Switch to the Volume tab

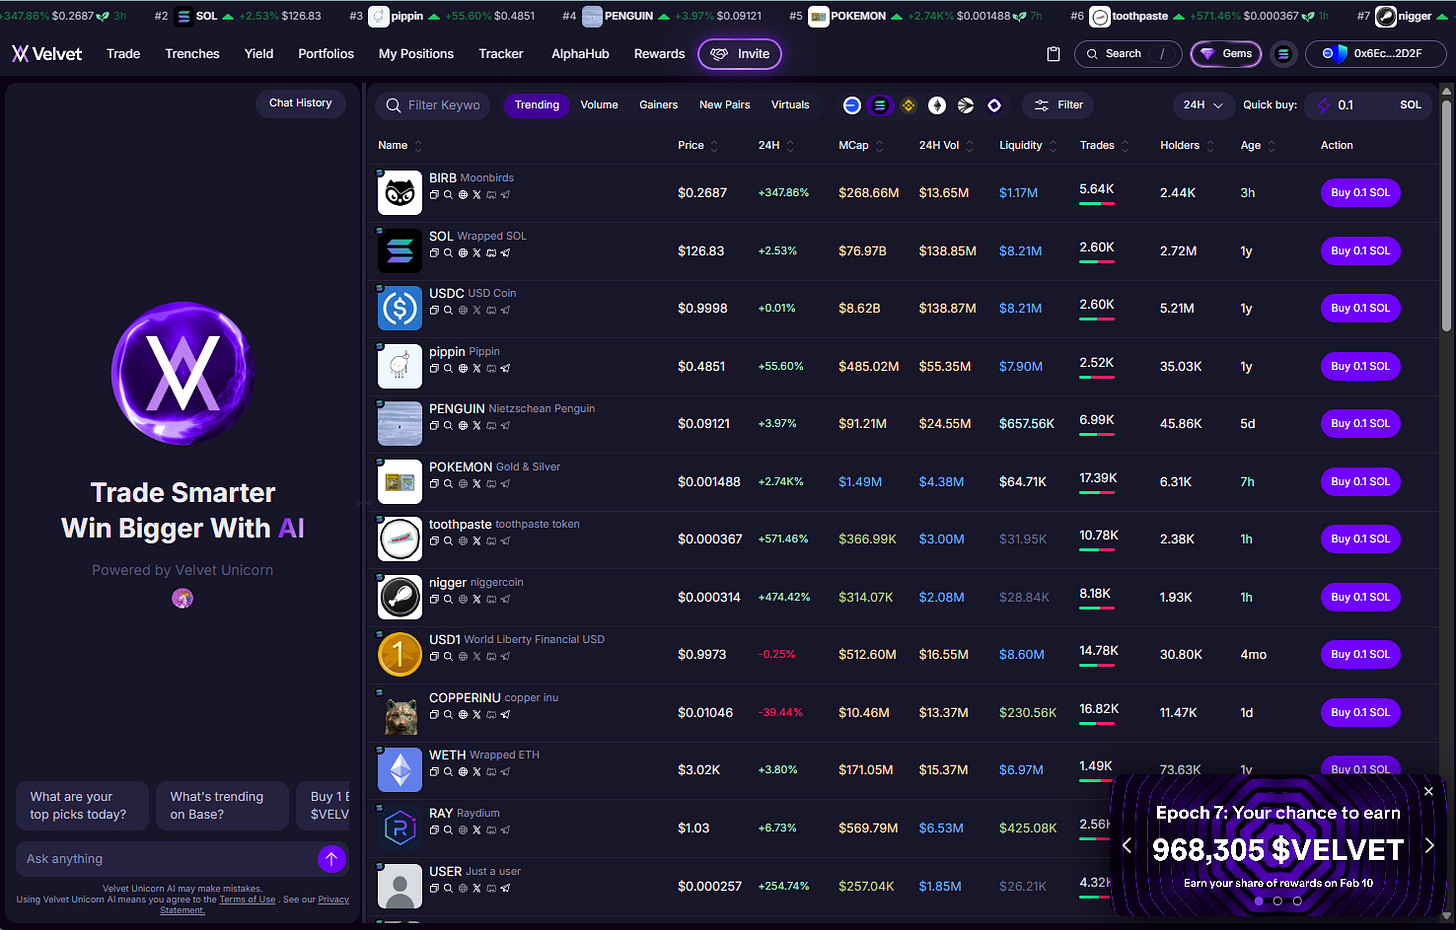tap(599, 105)
